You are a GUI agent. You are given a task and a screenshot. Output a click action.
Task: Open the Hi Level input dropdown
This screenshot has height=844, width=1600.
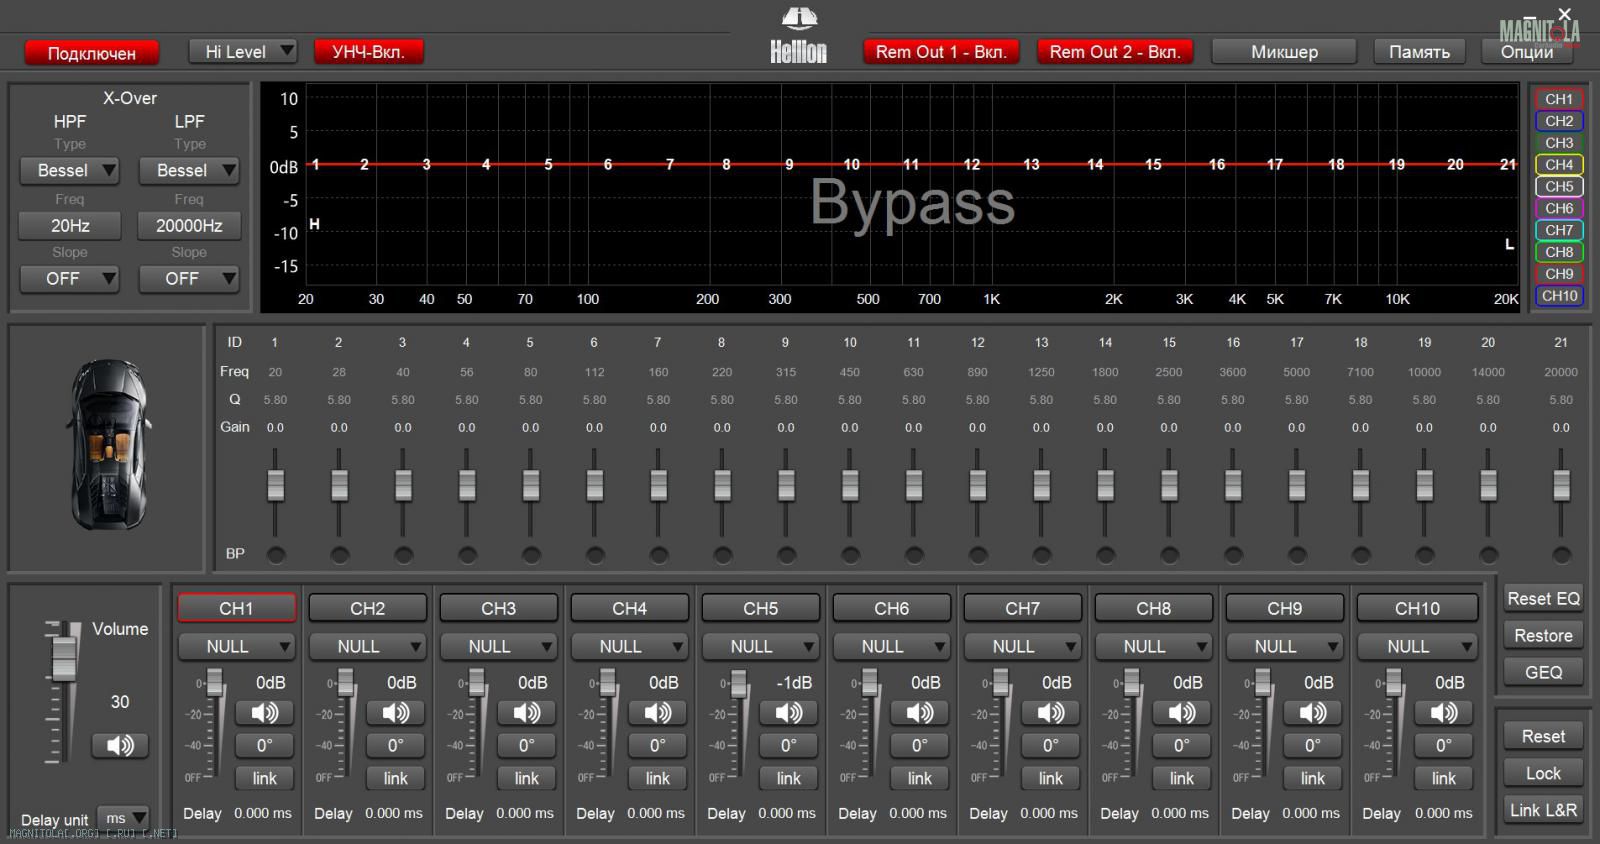click(x=243, y=52)
